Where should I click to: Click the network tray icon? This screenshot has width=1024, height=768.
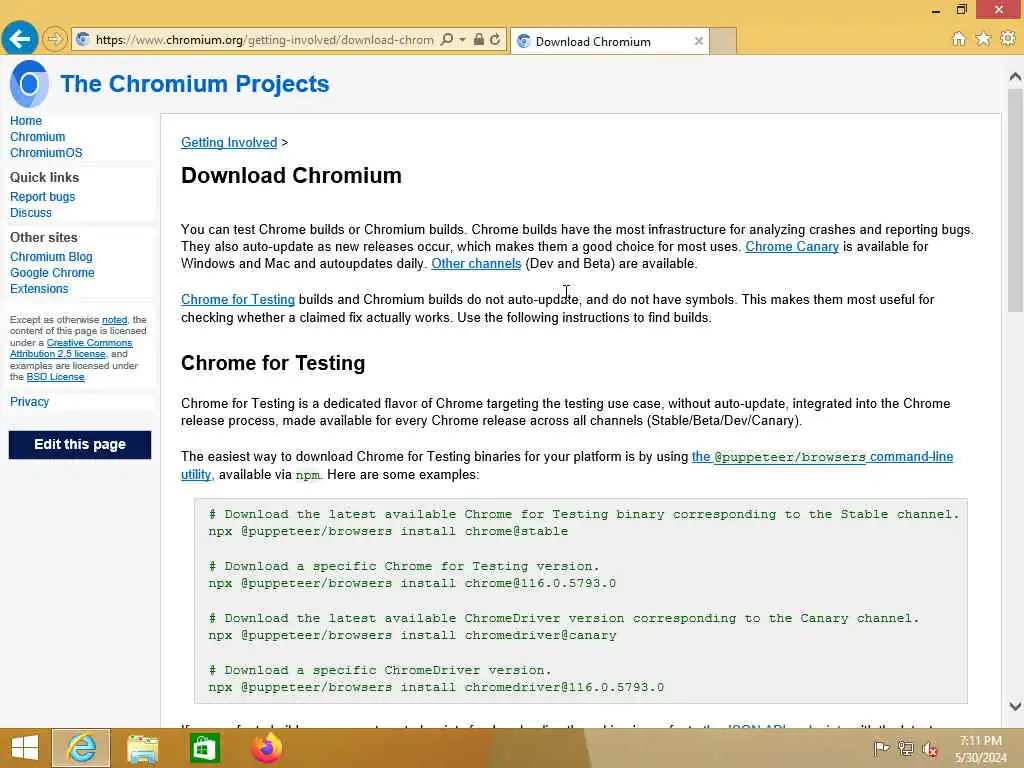(x=906, y=749)
